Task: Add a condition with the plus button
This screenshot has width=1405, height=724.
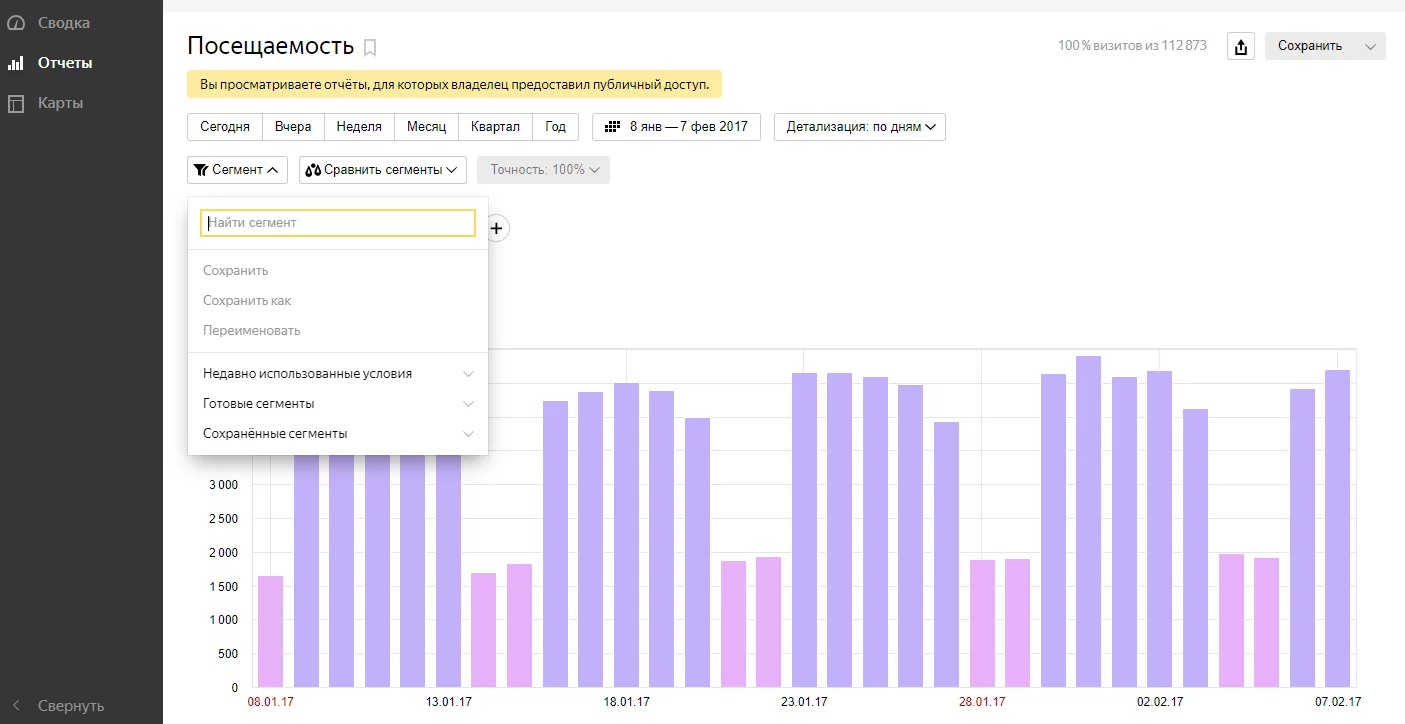Action: 496,228
